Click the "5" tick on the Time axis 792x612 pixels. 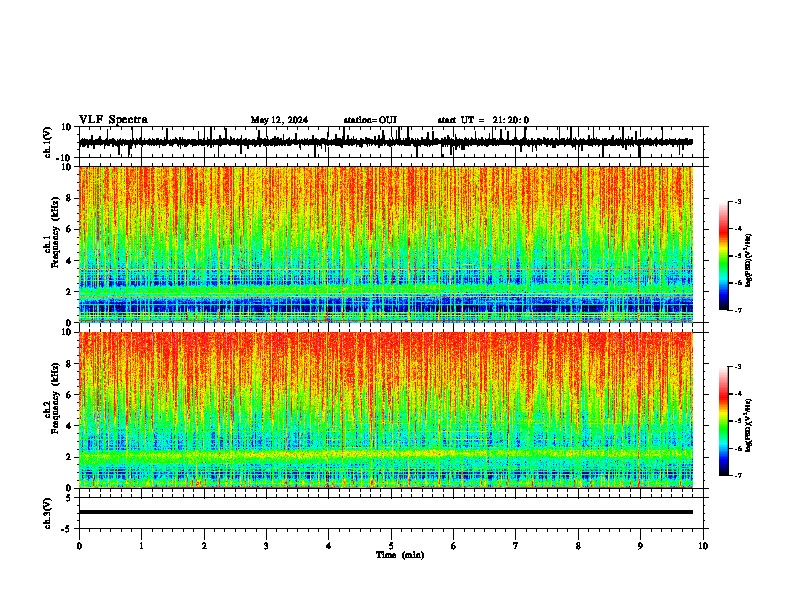click(x=391, y=546)
